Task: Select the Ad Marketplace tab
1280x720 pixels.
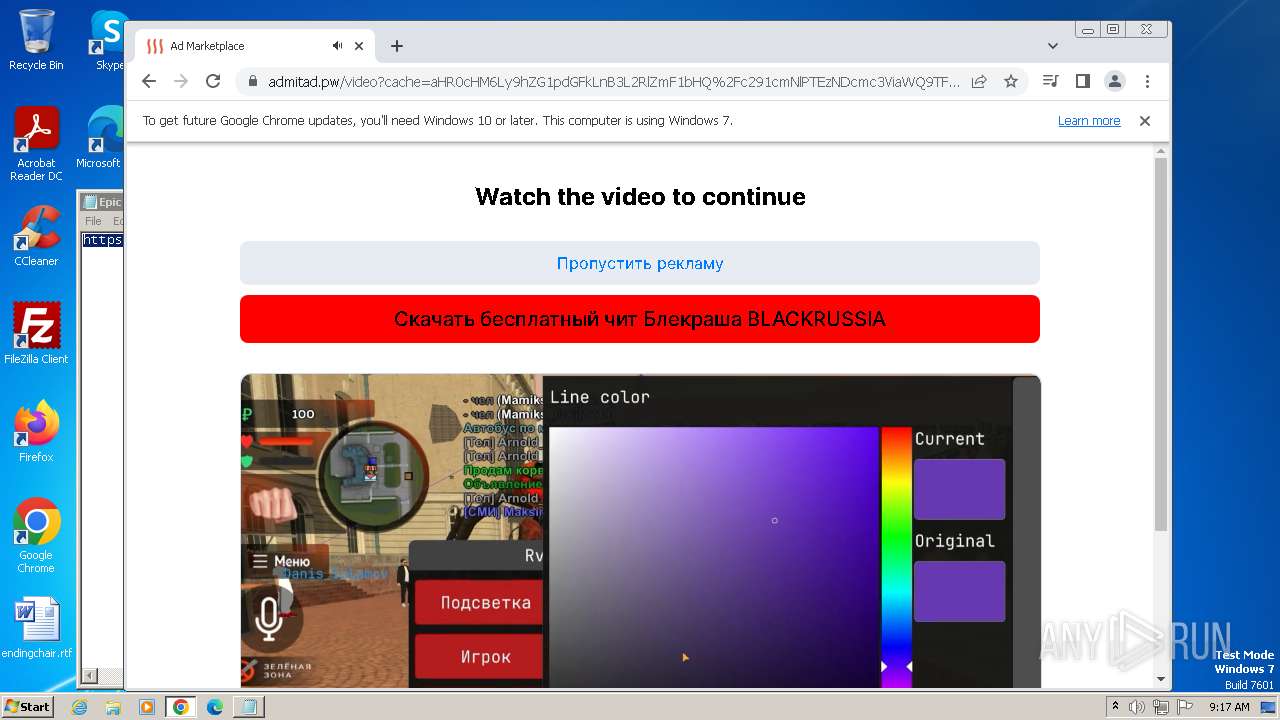Action: coord(255,46)
